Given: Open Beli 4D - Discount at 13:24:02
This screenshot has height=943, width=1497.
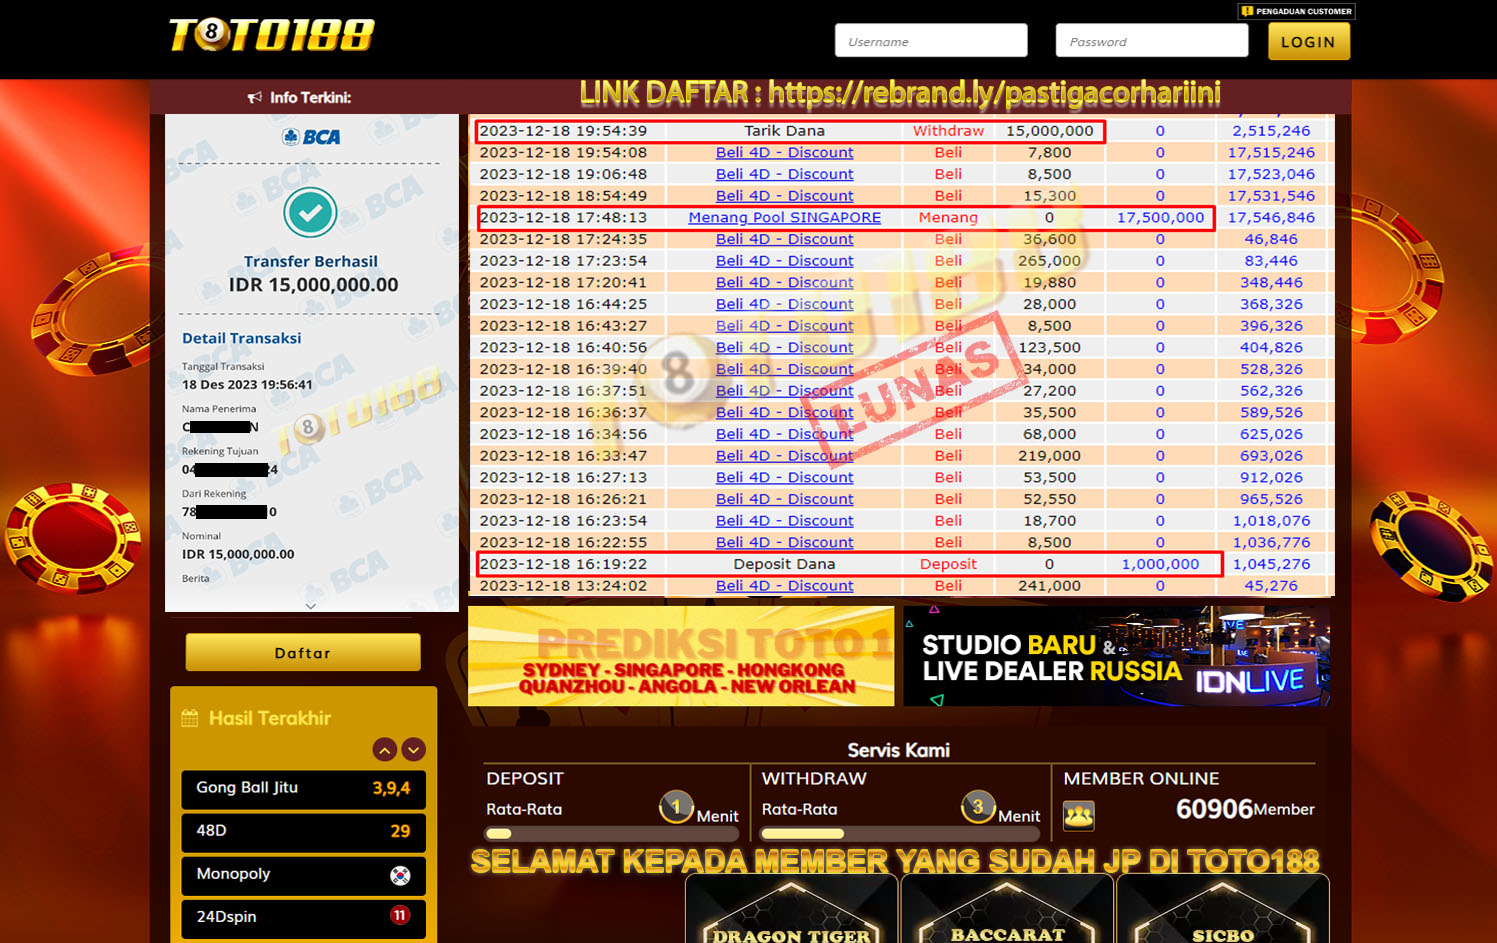Looking at the screenshot, I should coord(785,586).
